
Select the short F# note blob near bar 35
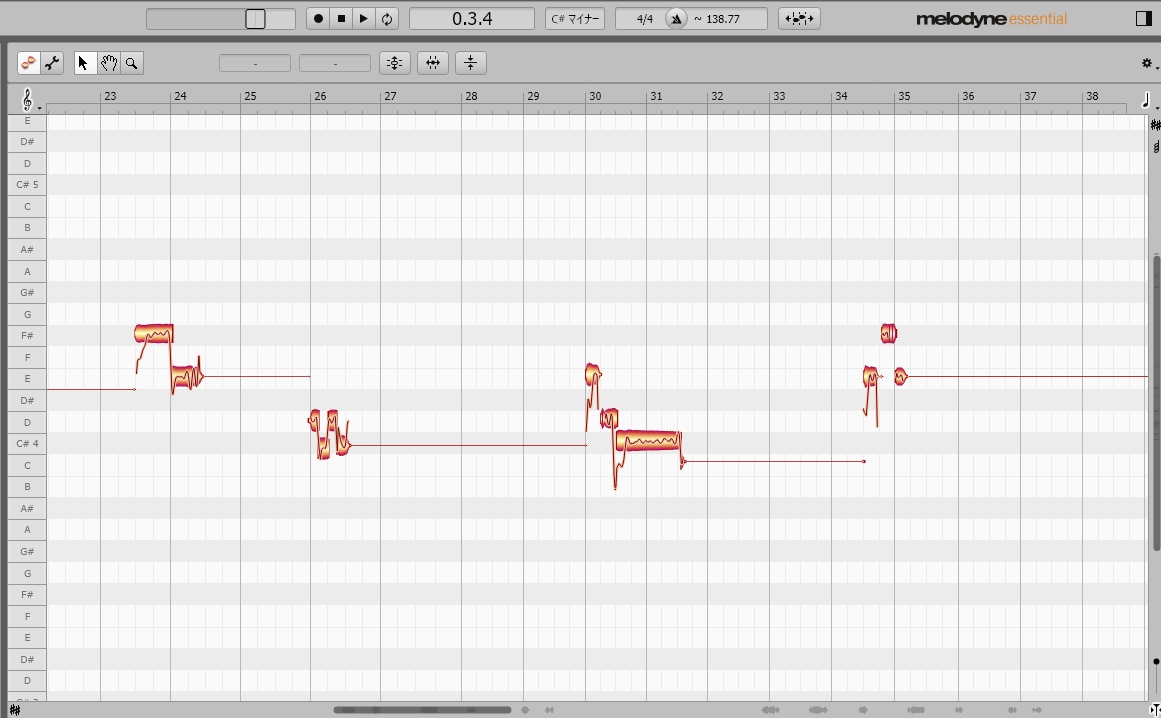point(889,334)
